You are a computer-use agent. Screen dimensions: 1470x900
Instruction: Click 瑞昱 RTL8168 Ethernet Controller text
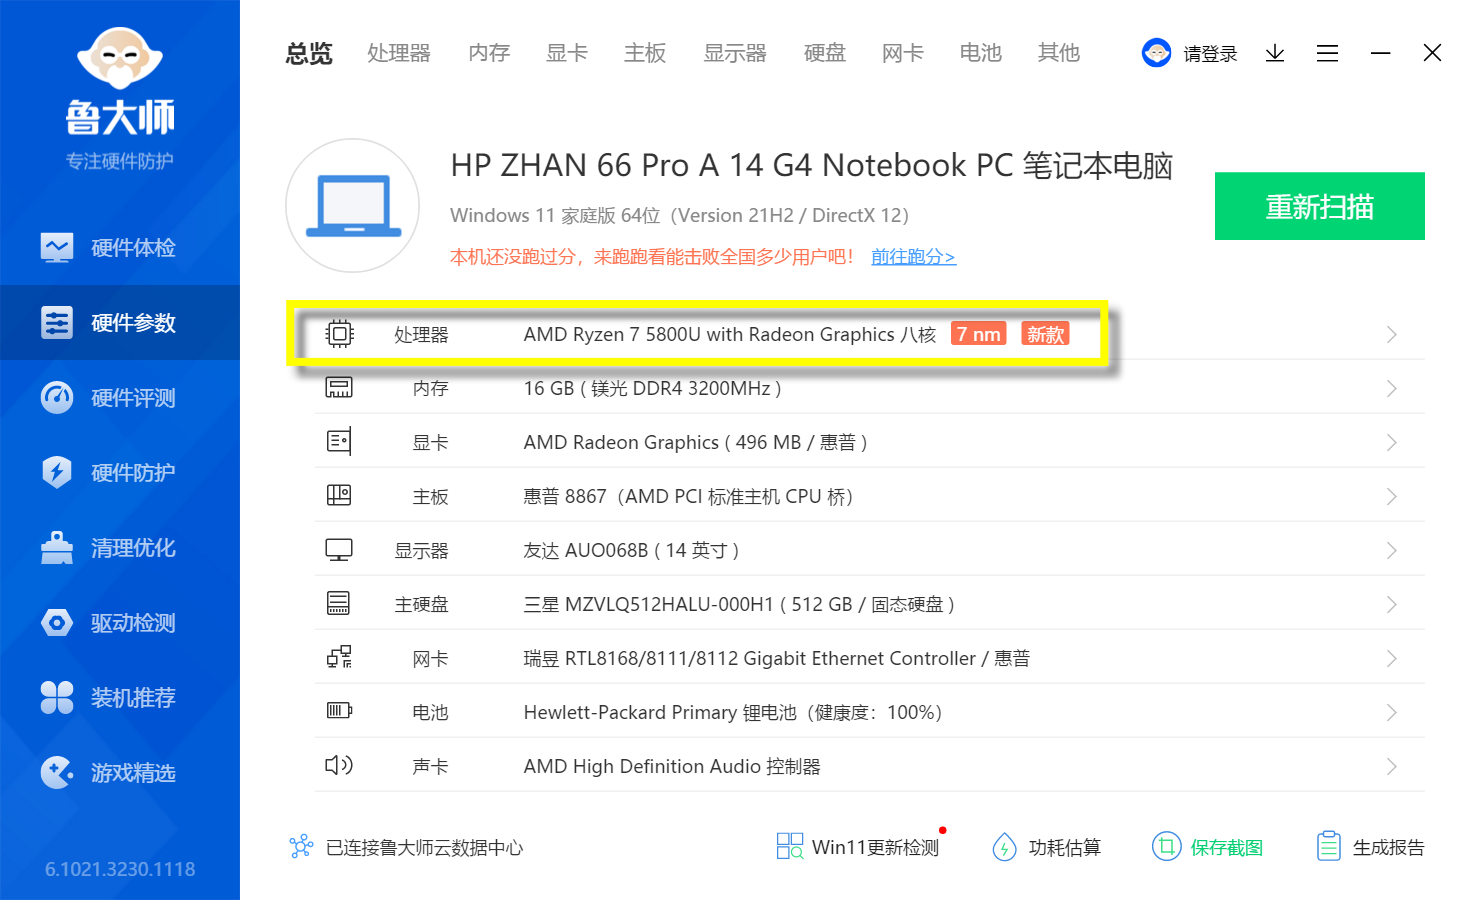click(x=777, y=658)
